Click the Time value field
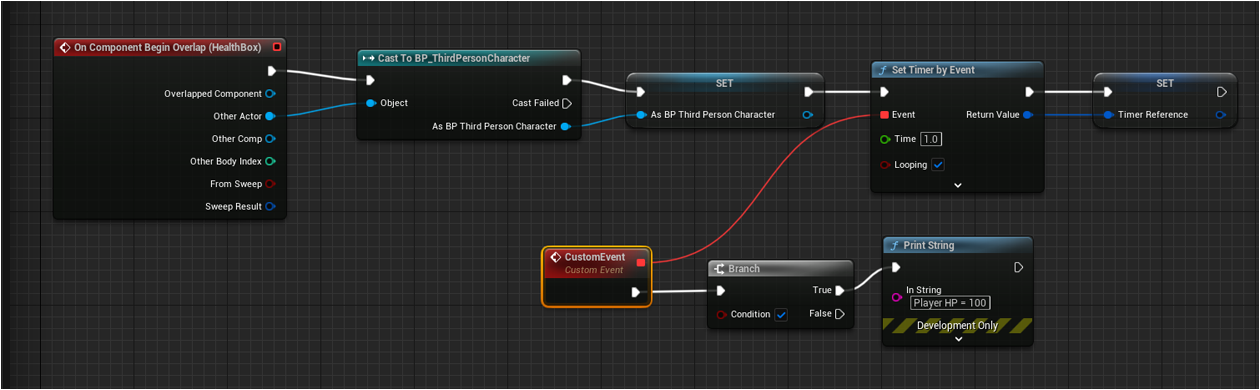The image size is (1260, 390). [x=931, y=139]
